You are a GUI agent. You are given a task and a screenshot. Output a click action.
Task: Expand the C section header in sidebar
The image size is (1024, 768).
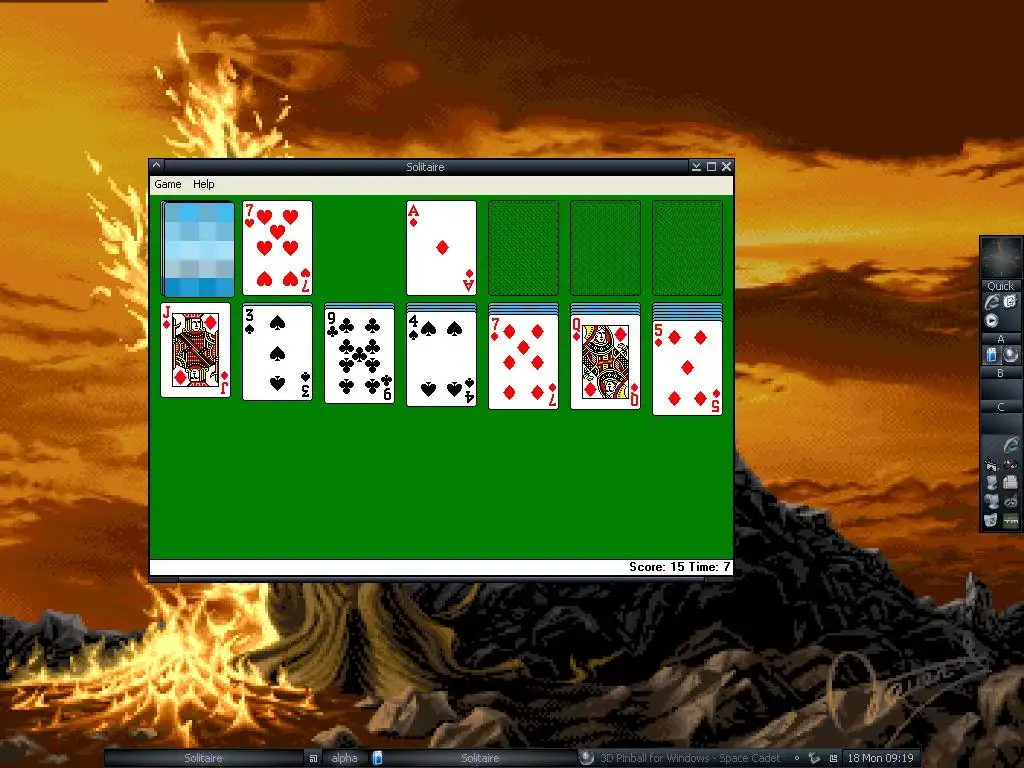click(1000, 407)
